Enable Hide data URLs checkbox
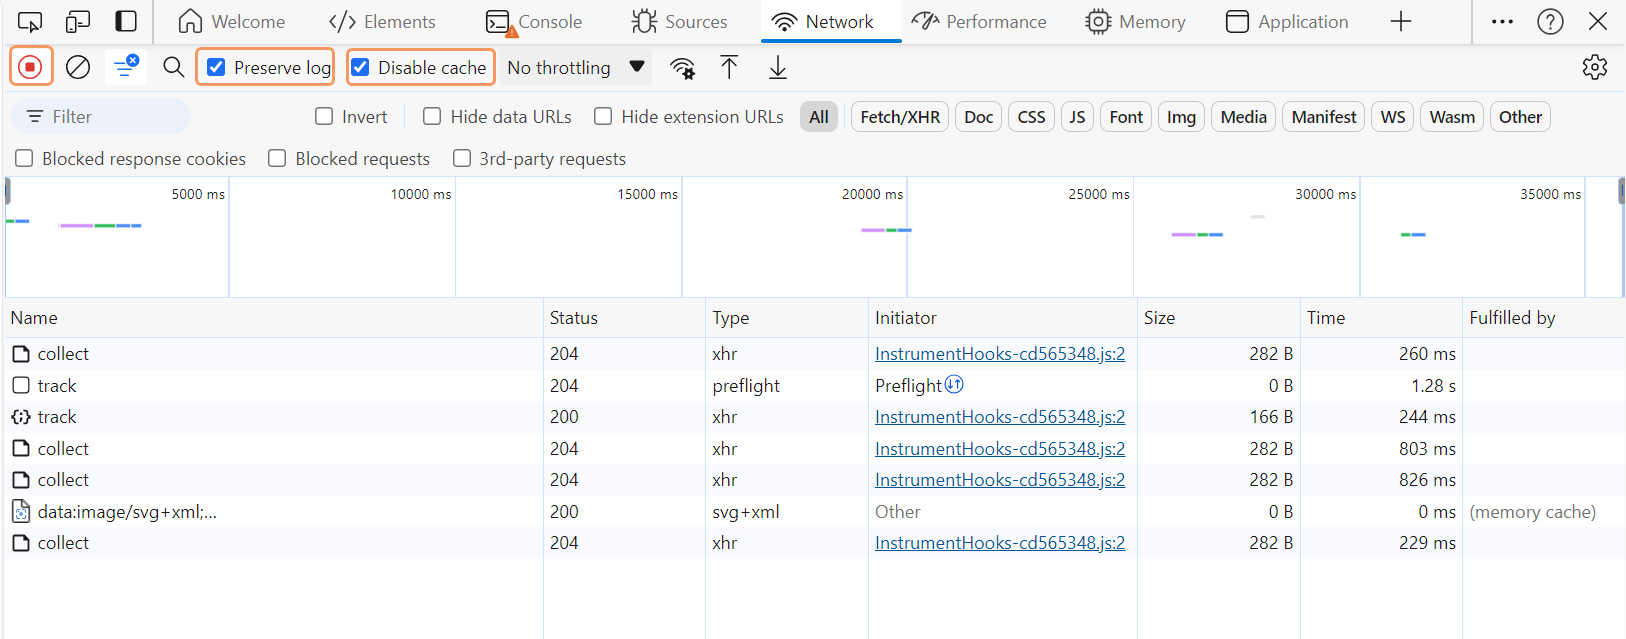 coord(432,117)
